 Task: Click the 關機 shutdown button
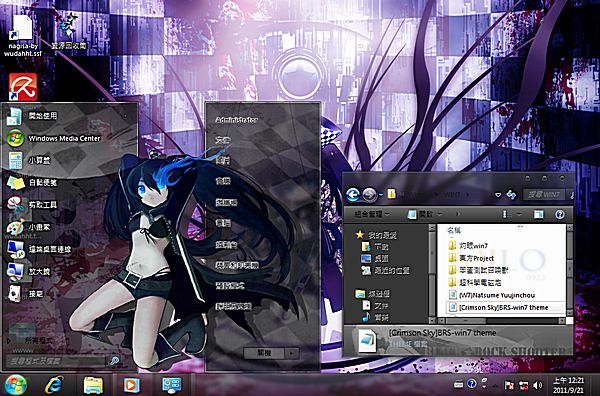coord(264,353)
